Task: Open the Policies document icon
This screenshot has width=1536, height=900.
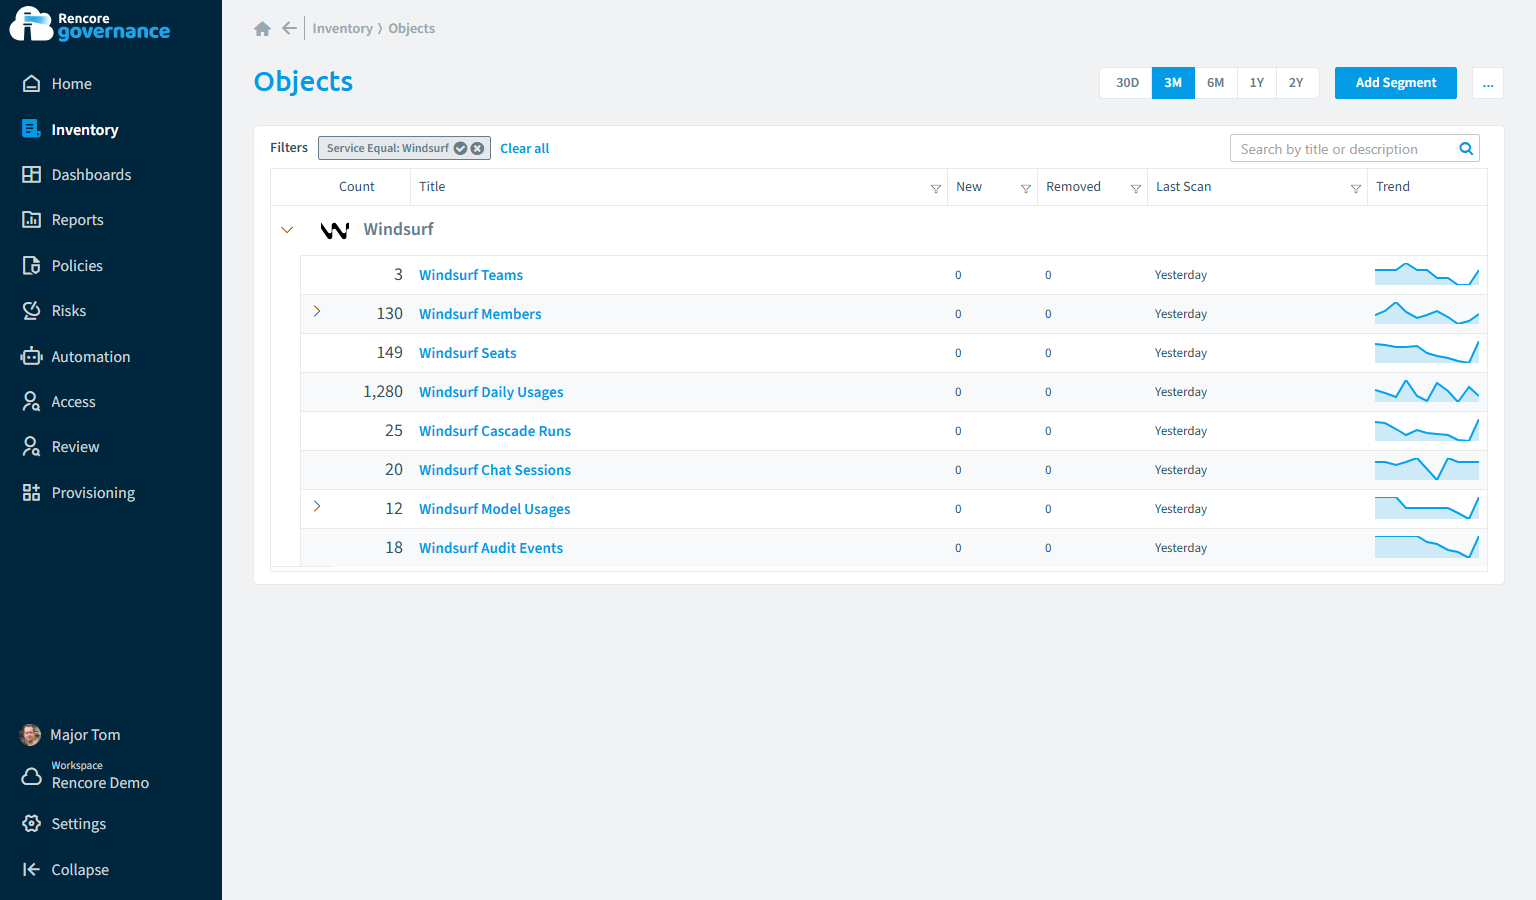Action: click(32, 265)
